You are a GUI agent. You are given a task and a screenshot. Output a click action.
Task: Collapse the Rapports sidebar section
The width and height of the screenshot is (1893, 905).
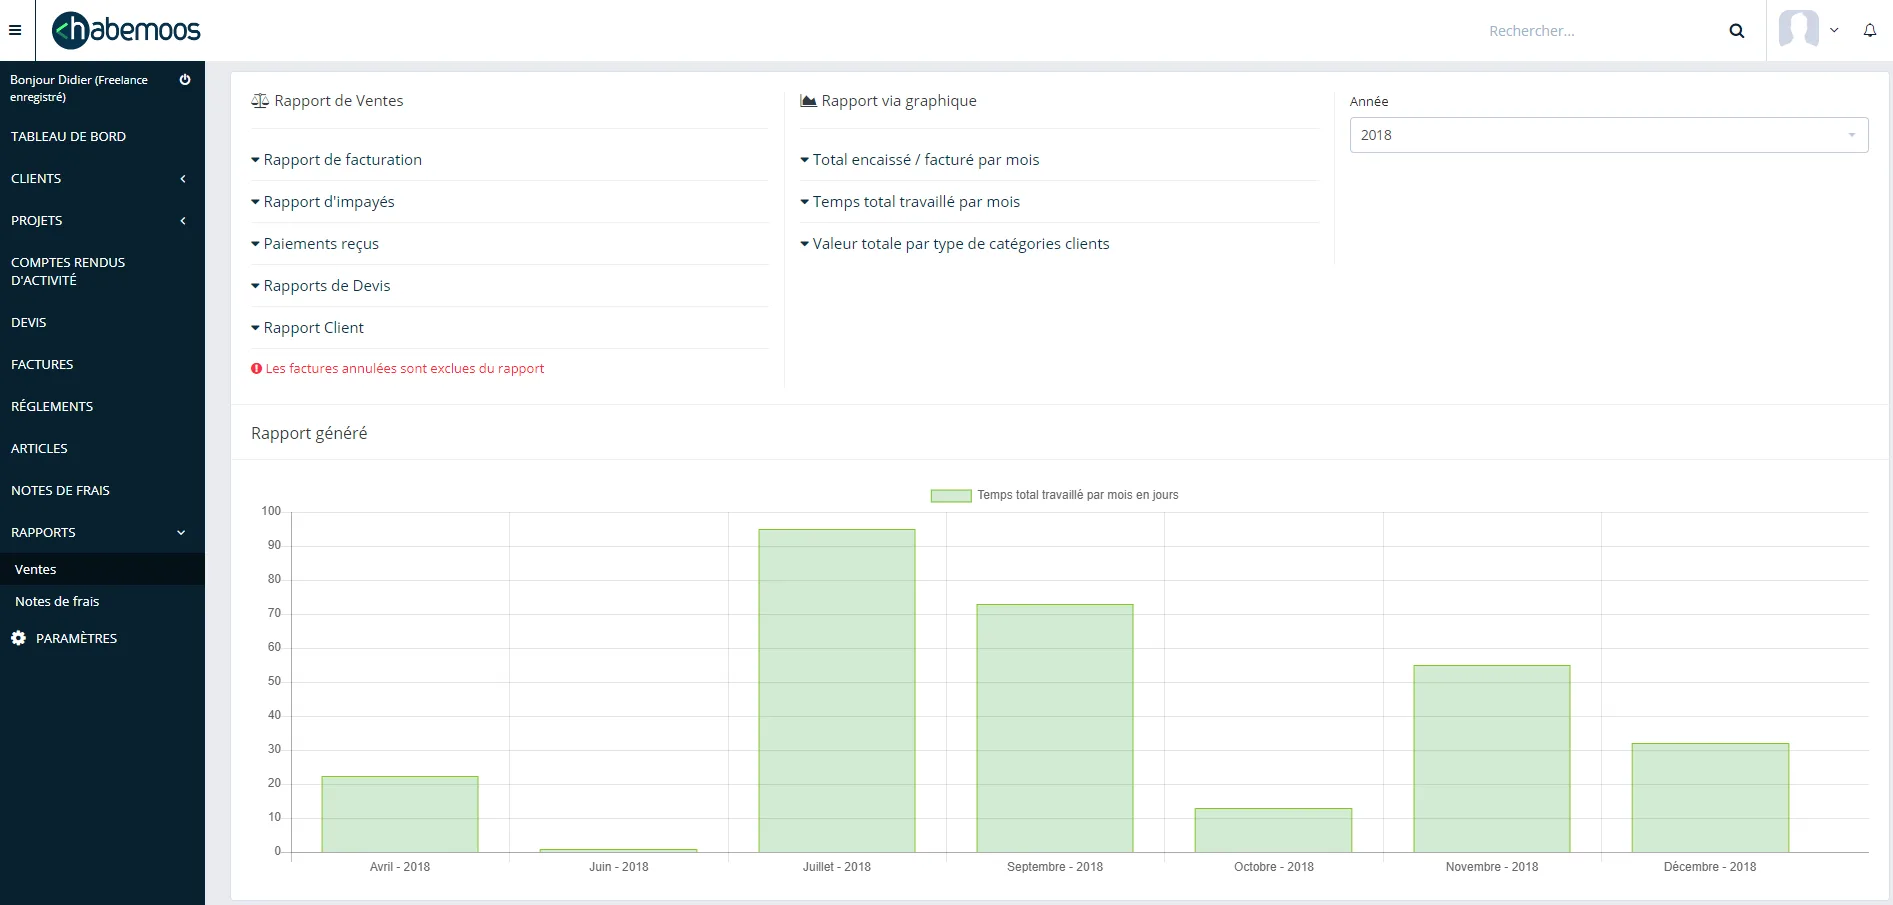coord(102,532)
